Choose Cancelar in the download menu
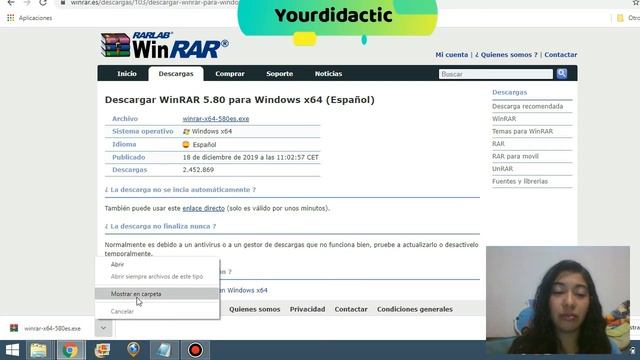Screen dimensions: 640x360 click(122, 311)
